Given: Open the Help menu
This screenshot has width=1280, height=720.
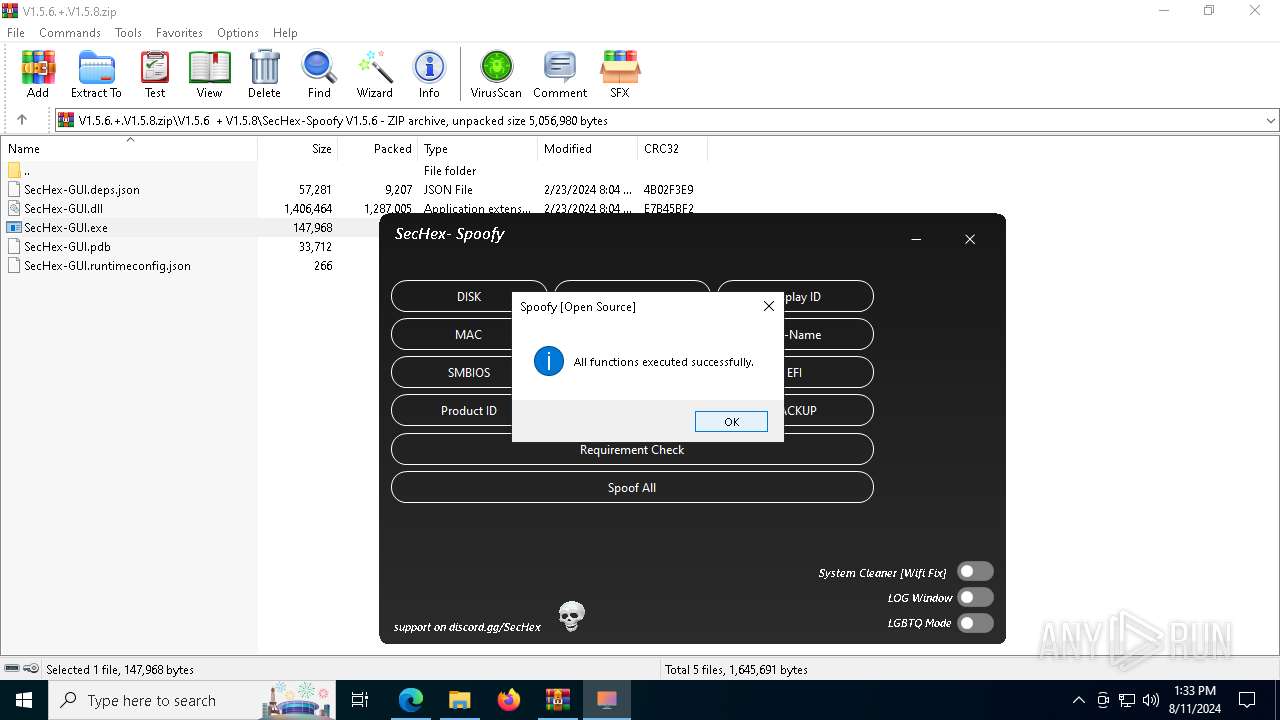Looking at the screenshot, I should pos(285,32).
